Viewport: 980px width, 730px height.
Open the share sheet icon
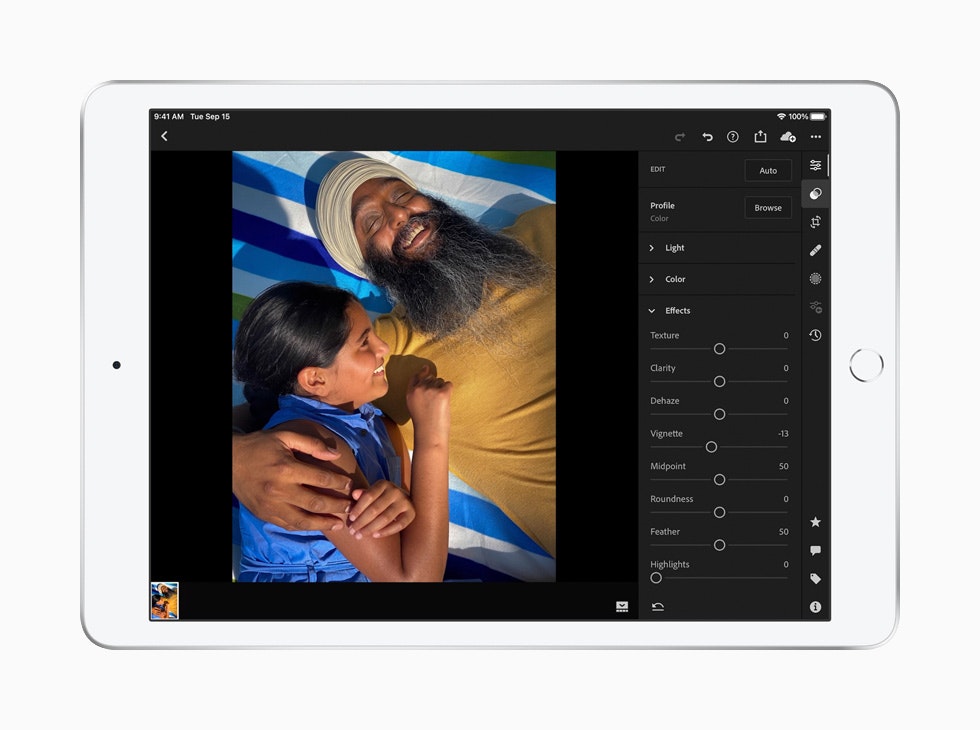(762, 137)
